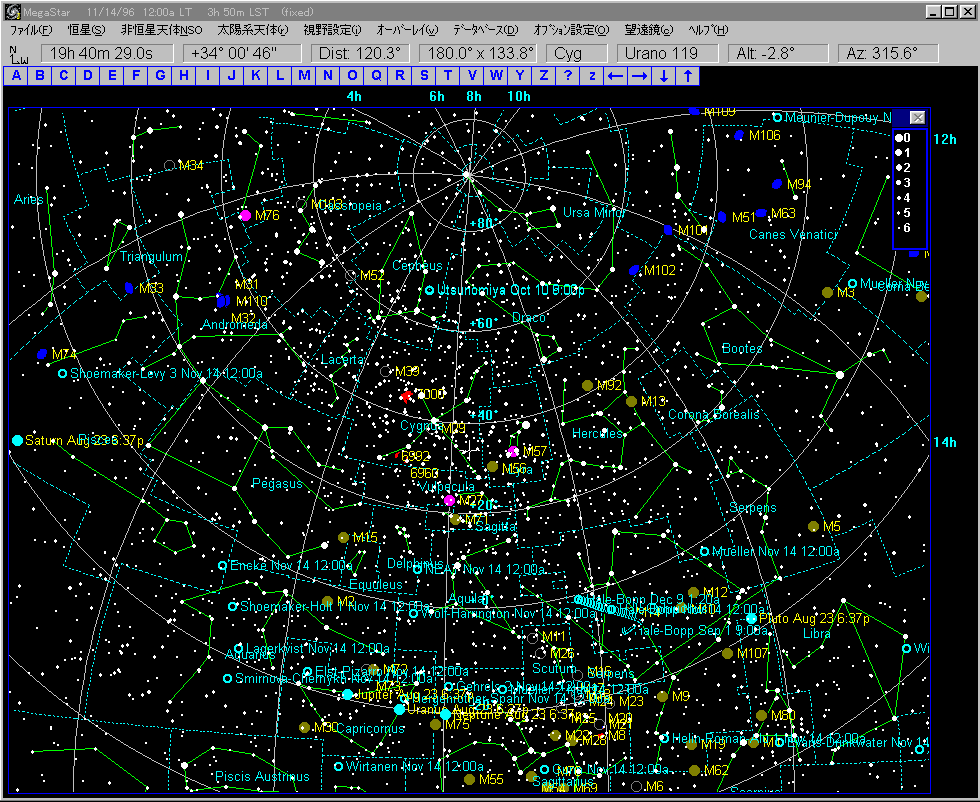Click toolbar button B
980x802 pixels.
point(40,76)
